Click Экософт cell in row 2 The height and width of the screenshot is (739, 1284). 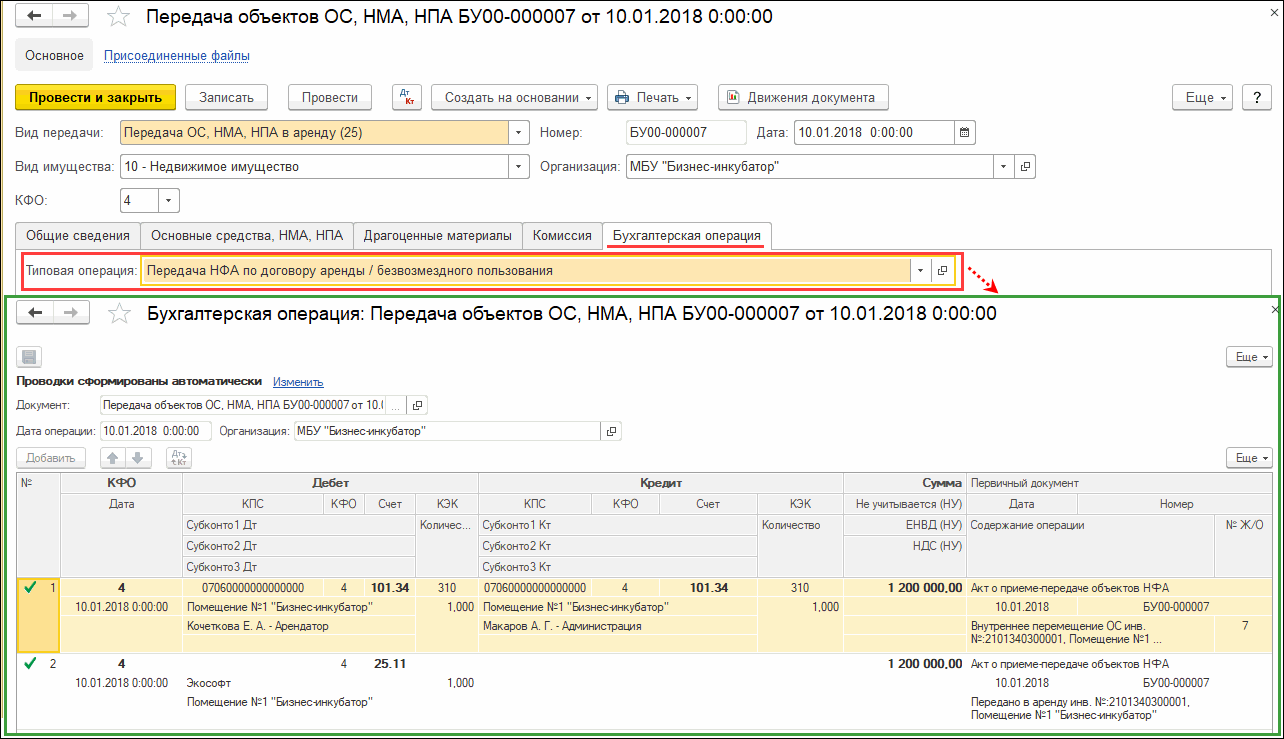pos(298,683)
